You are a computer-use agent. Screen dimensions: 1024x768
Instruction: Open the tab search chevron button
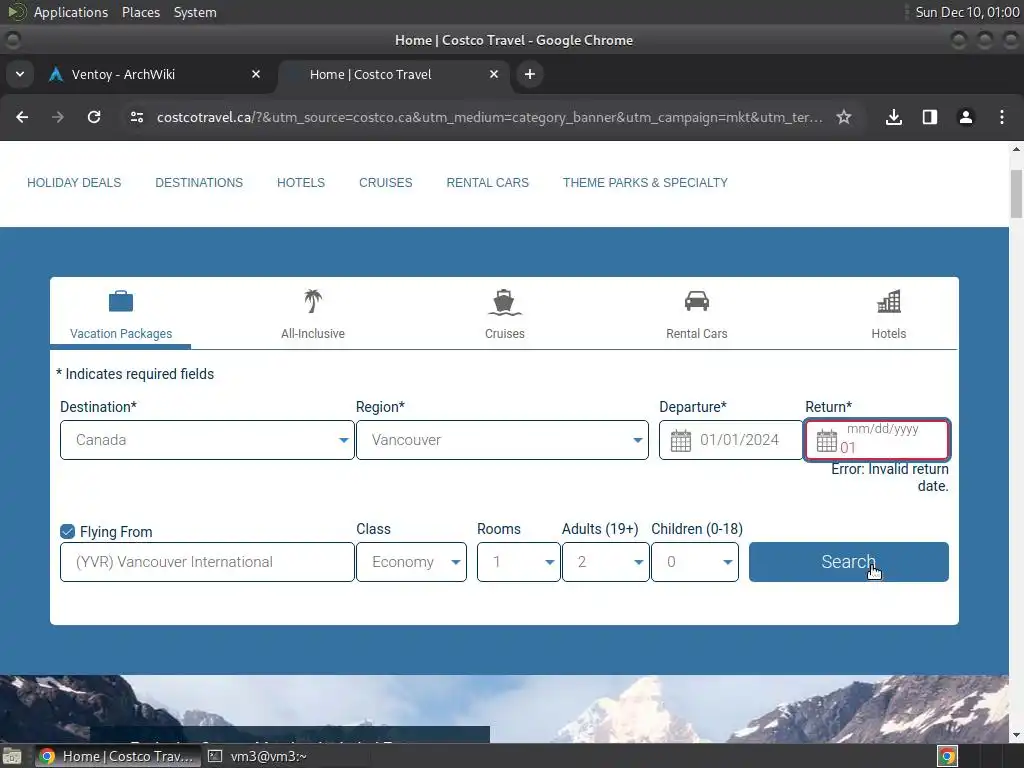(x=20, y=74)
